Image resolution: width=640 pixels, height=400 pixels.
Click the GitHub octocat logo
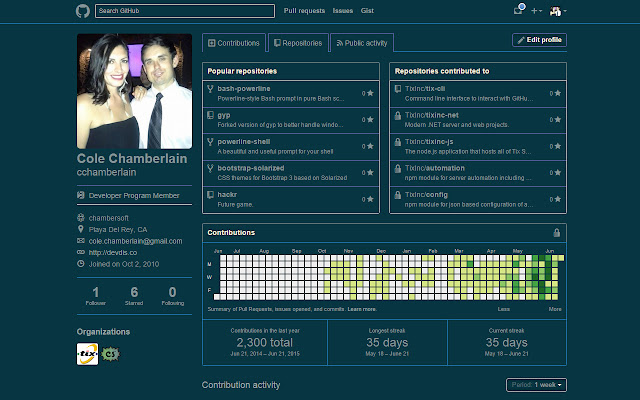tap(83, 11)
